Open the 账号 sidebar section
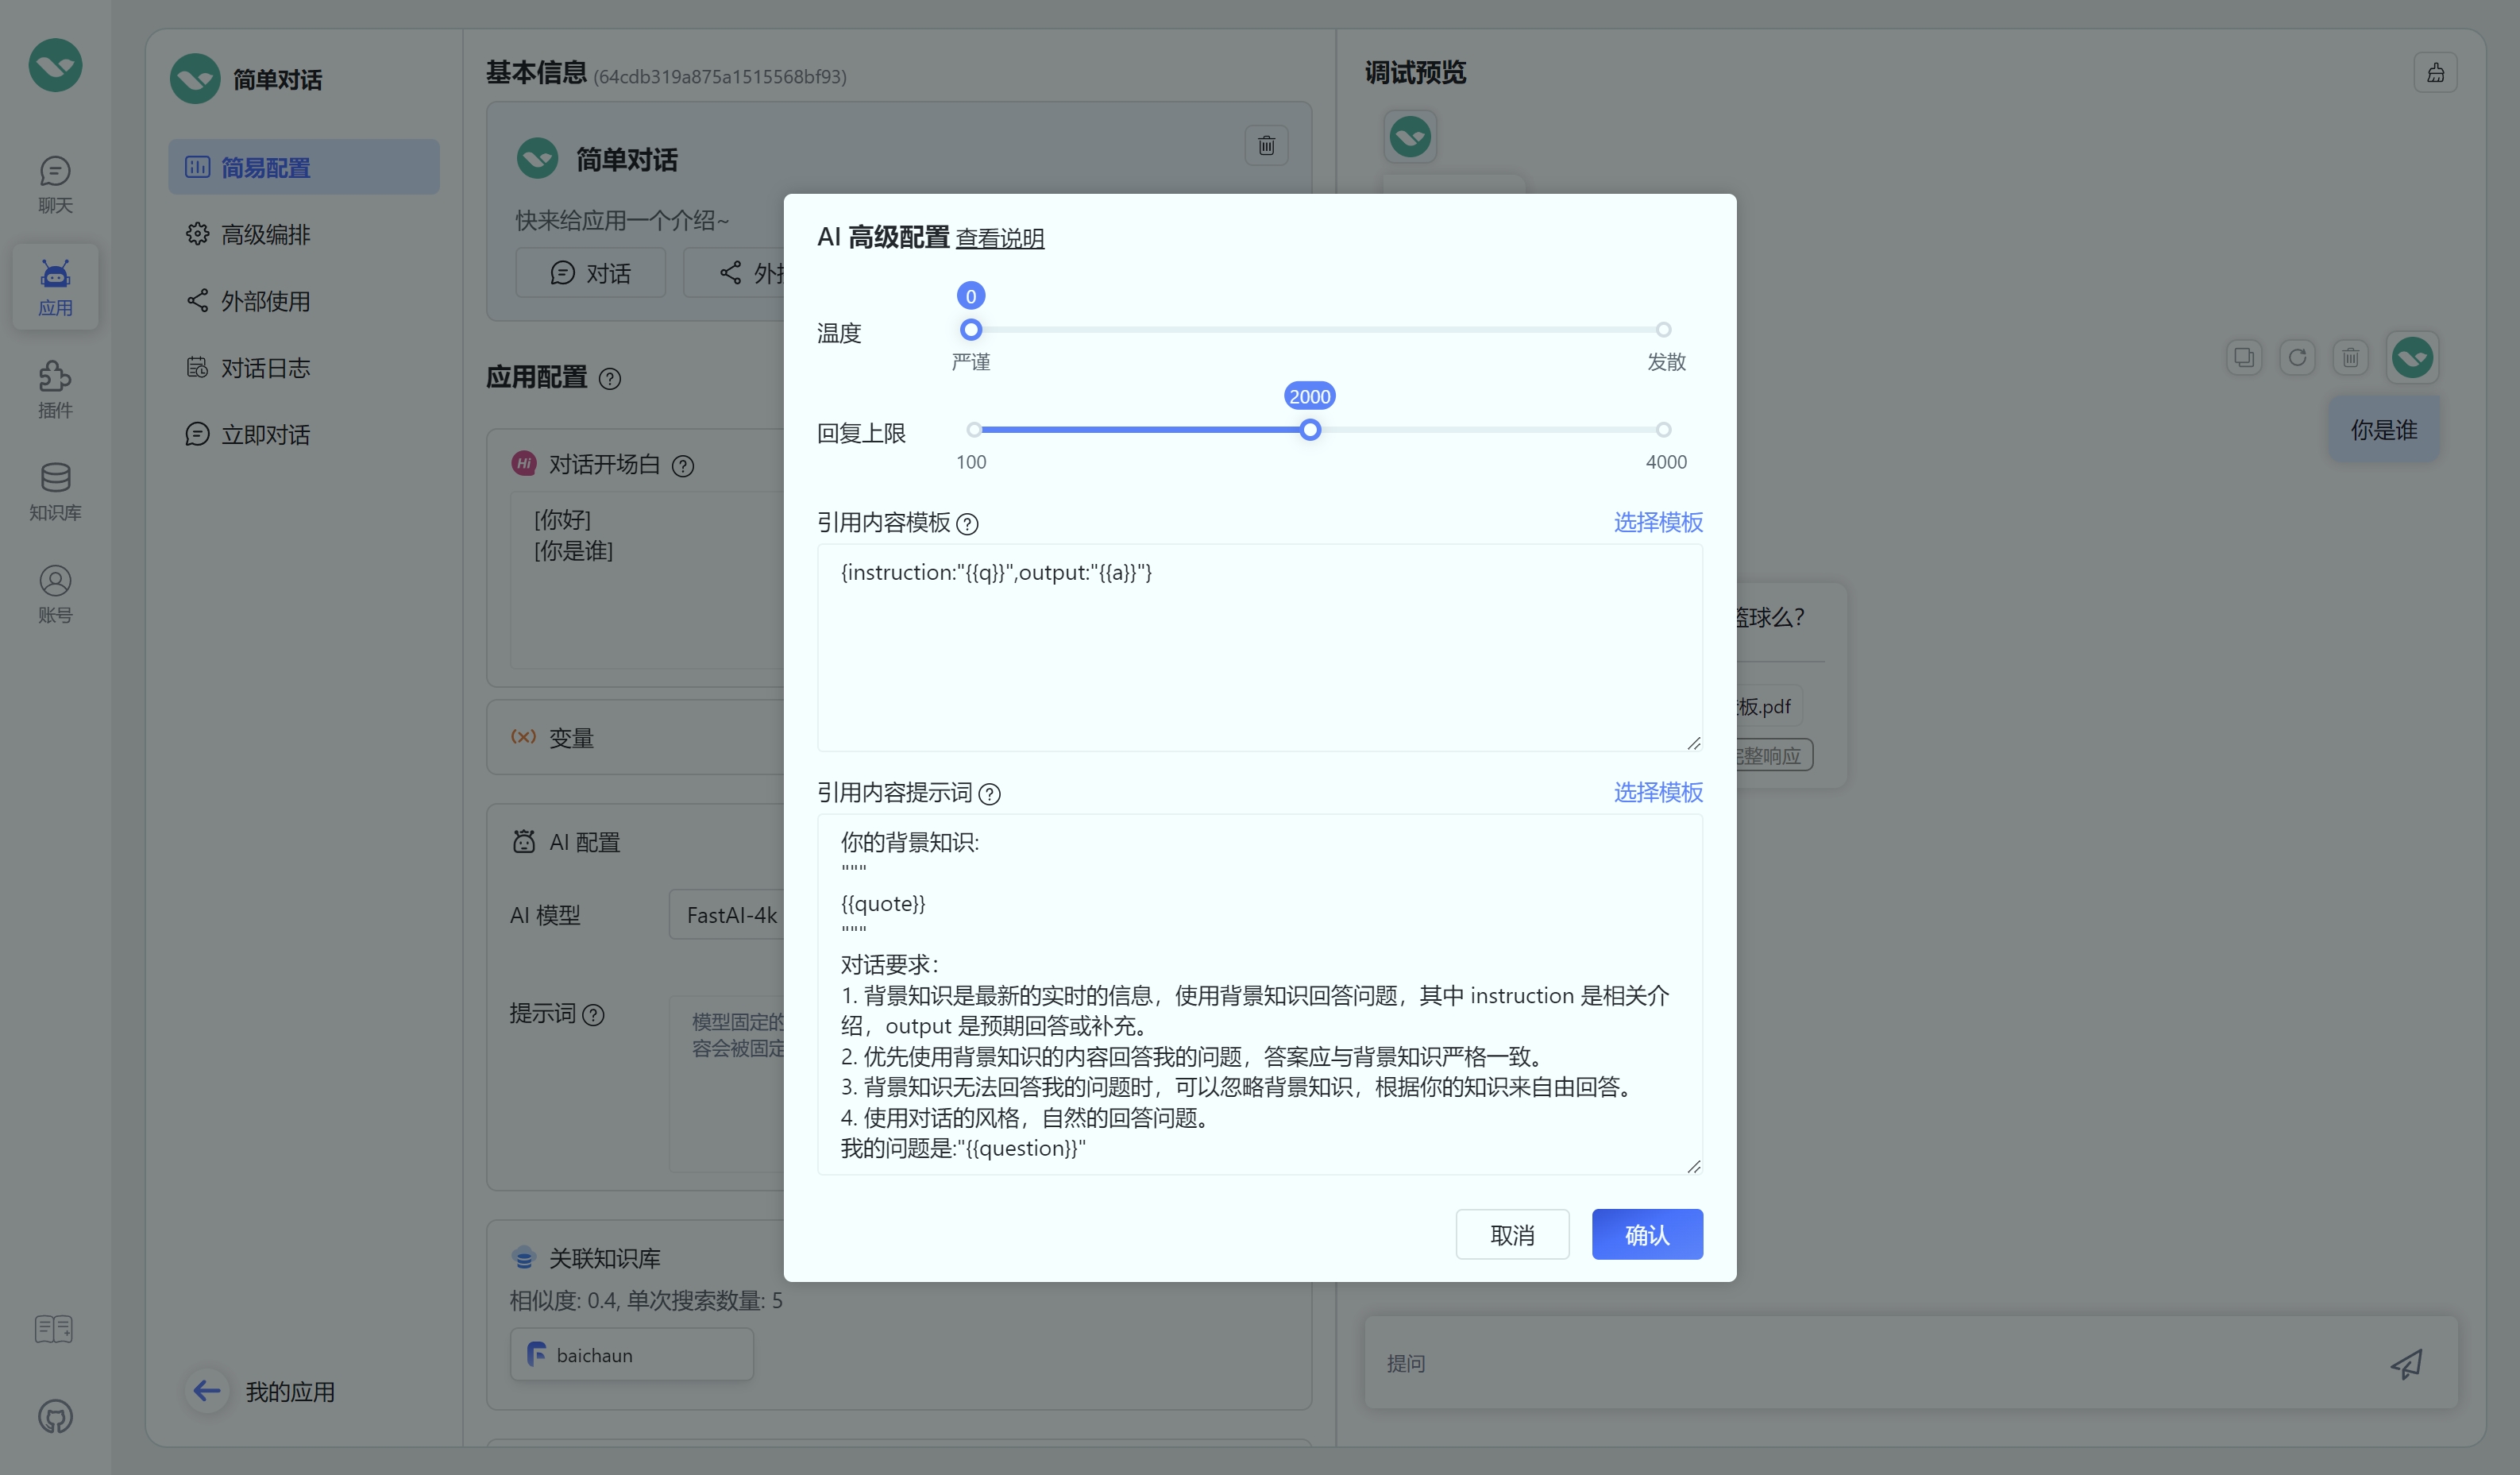Viewport: 2520px width, 1475px height. [x=55, y=593]
